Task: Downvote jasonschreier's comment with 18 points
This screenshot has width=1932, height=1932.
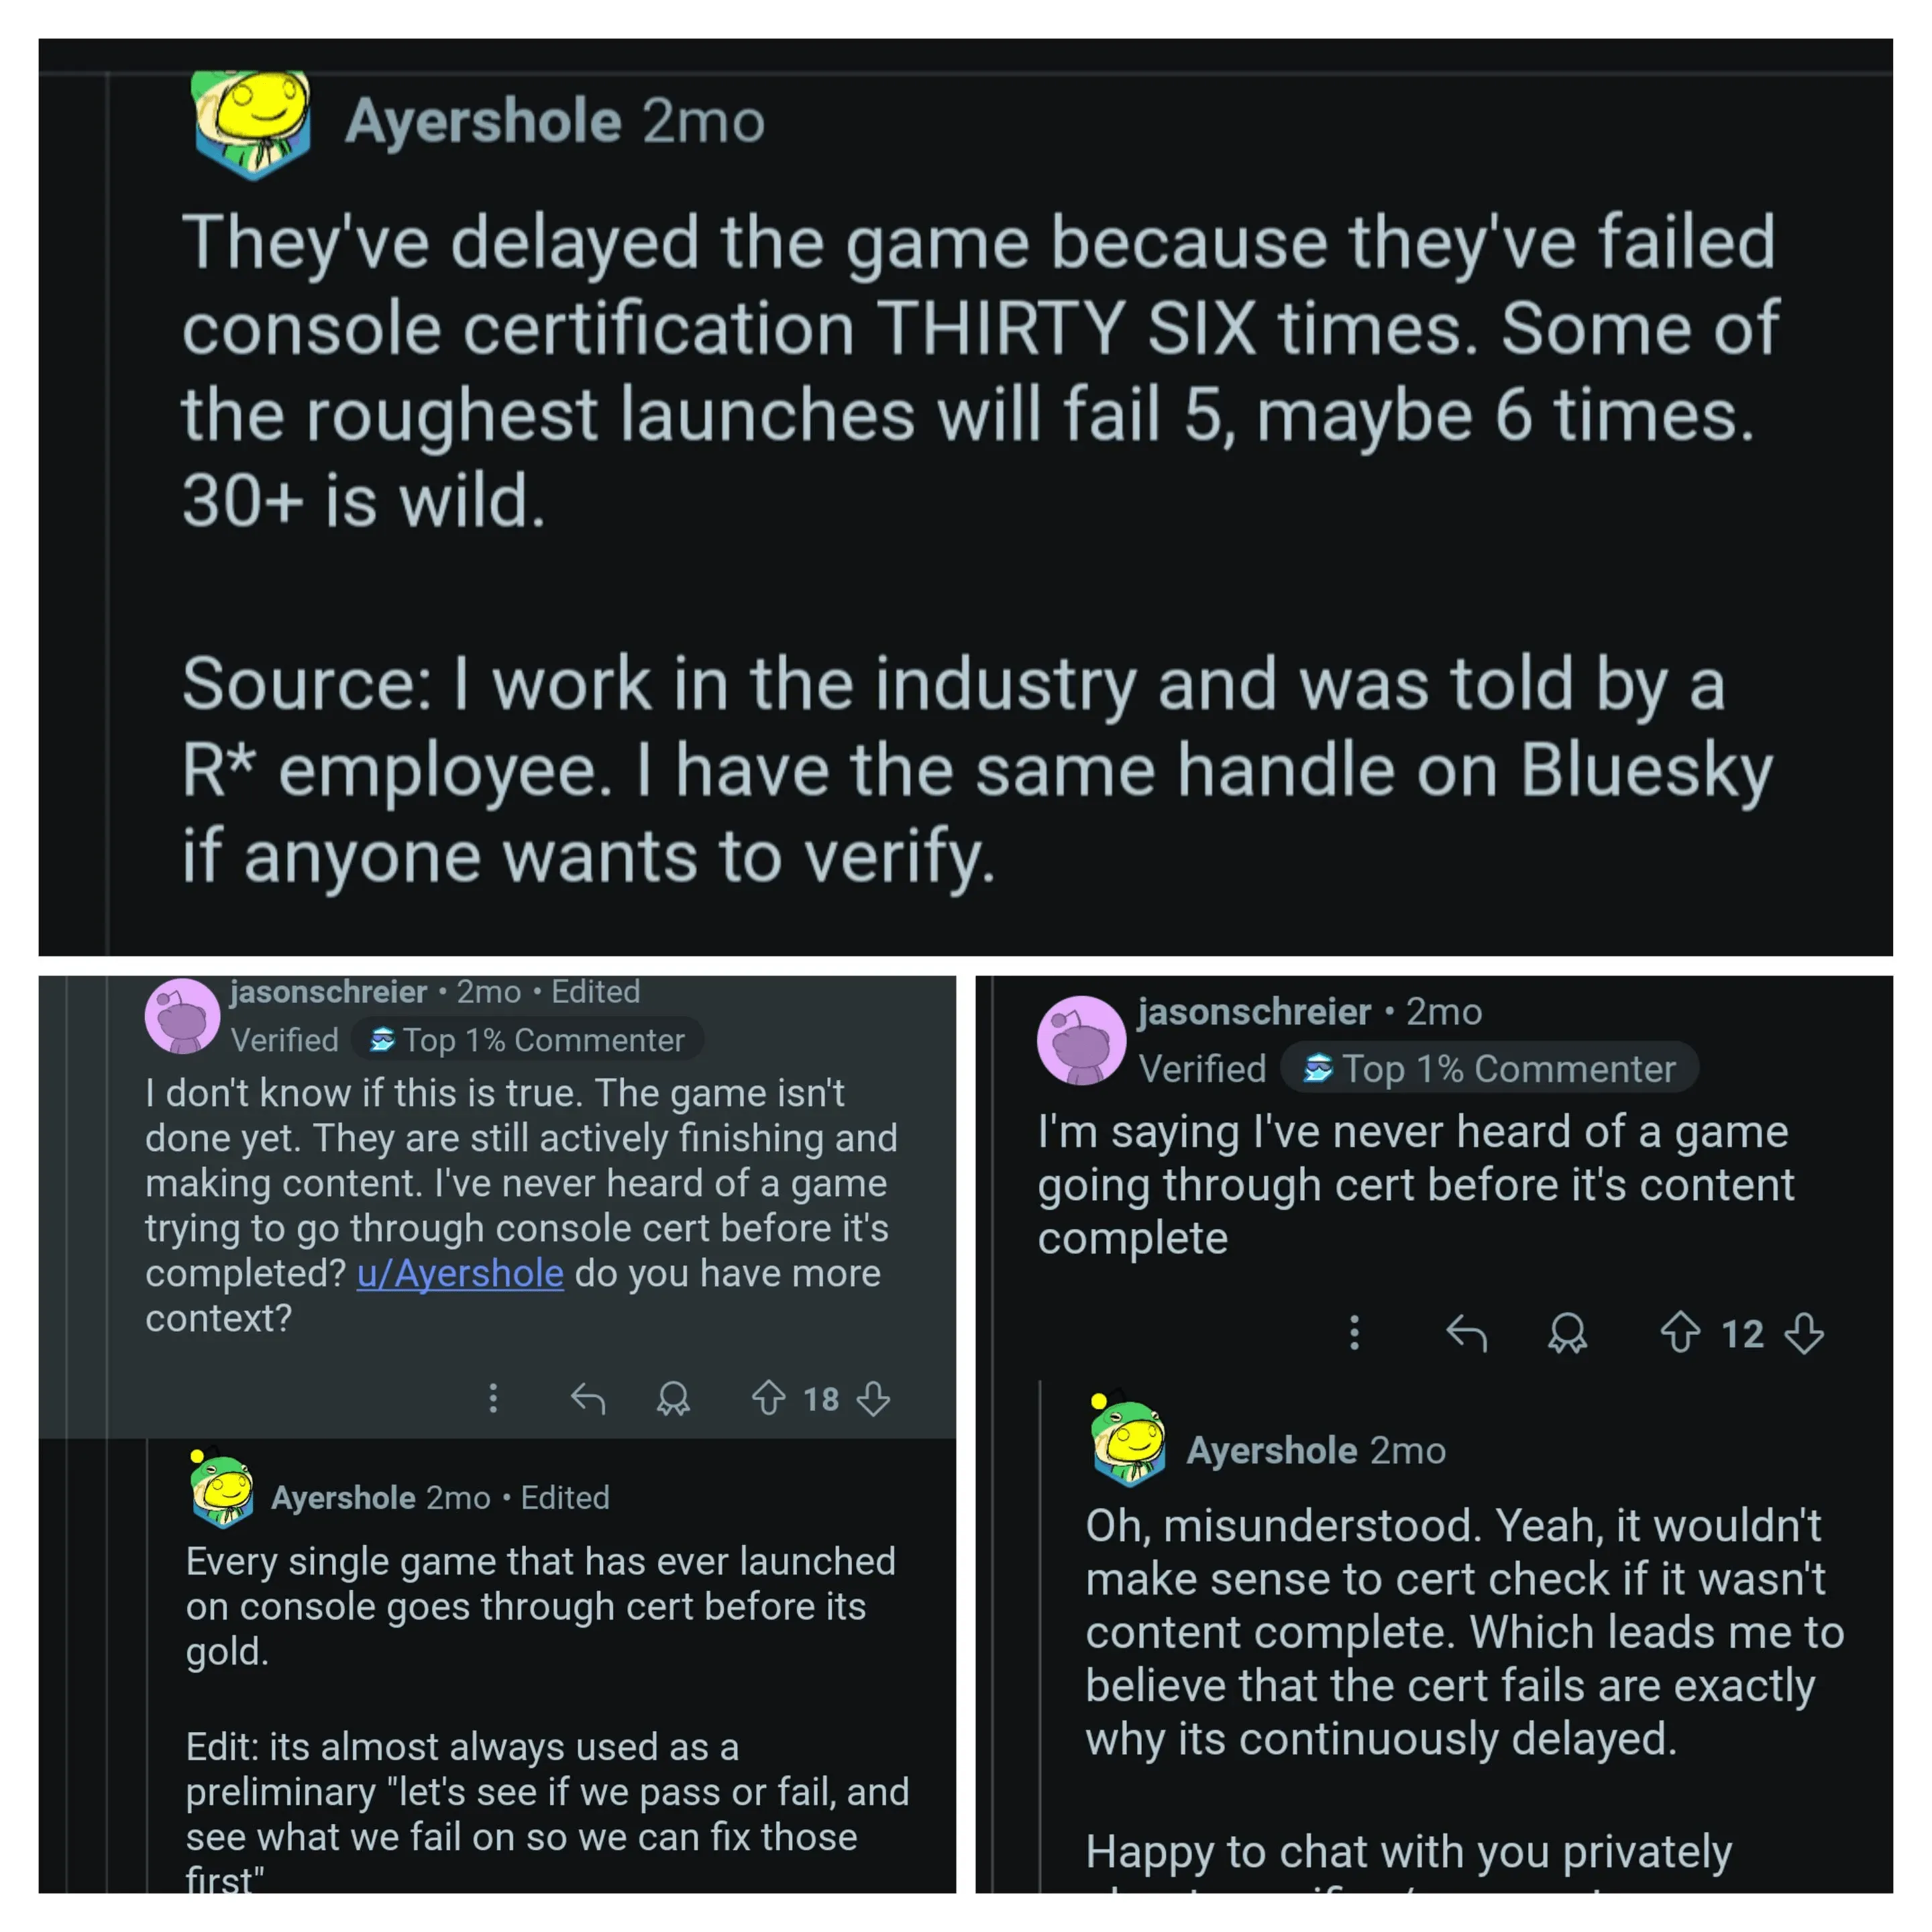Action: click(x=874, y=1398)
